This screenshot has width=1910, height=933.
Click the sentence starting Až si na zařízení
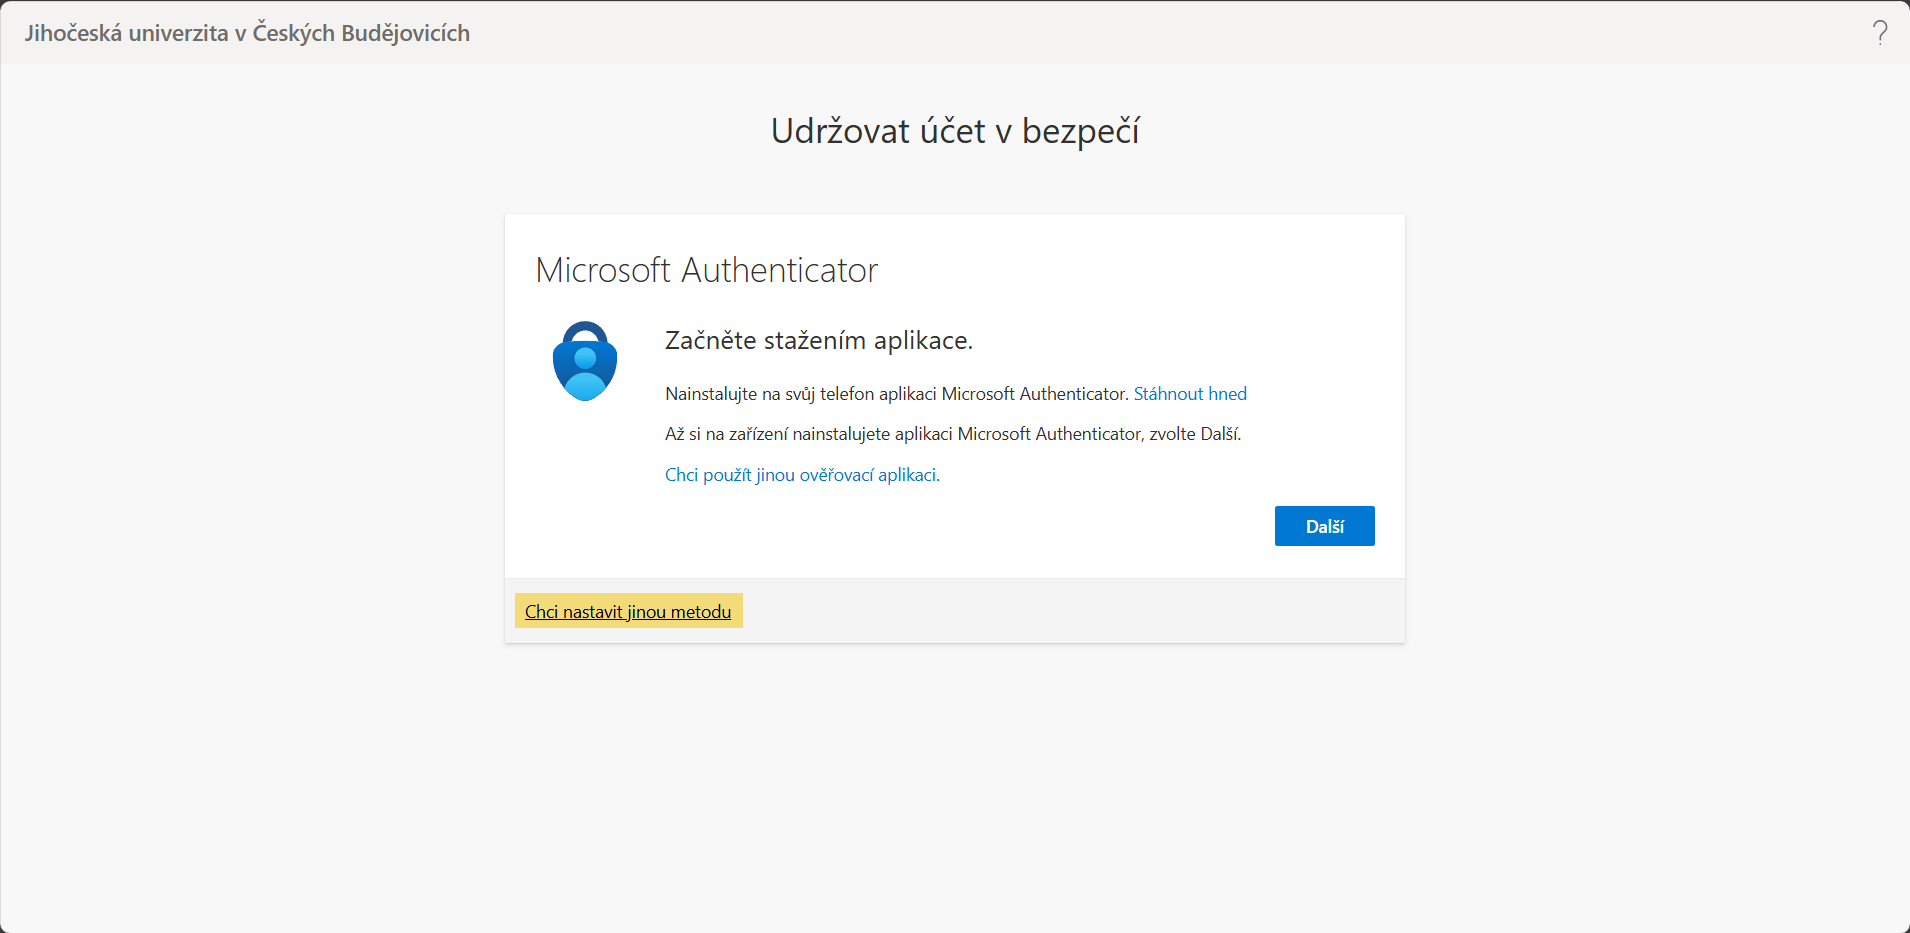(953, 434)
